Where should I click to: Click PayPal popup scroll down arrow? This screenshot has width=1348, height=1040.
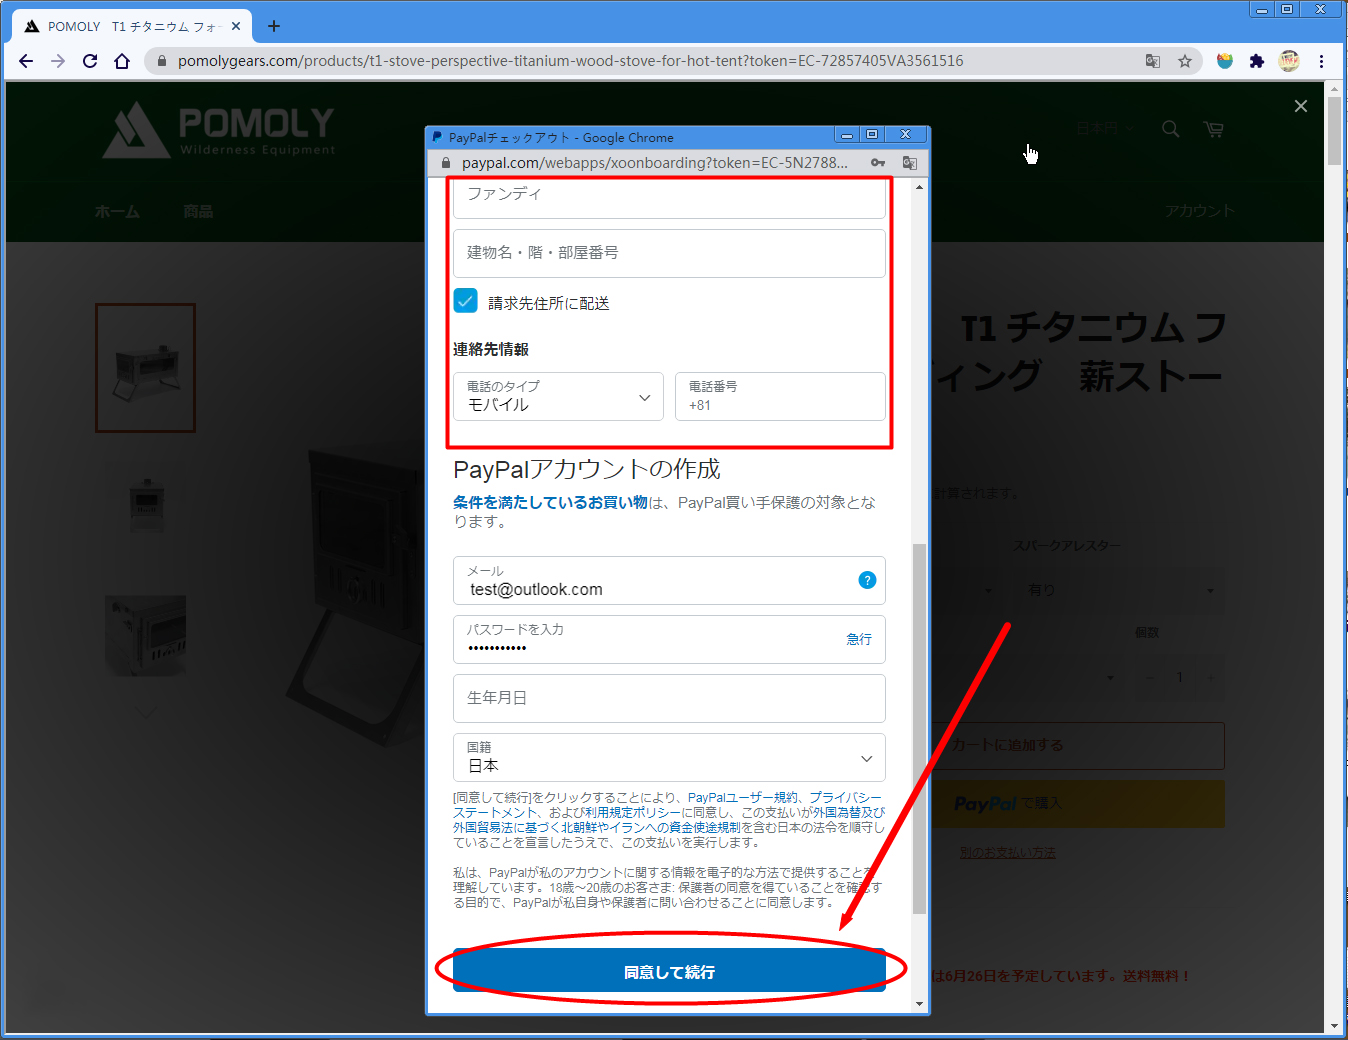coord(919,1004)
